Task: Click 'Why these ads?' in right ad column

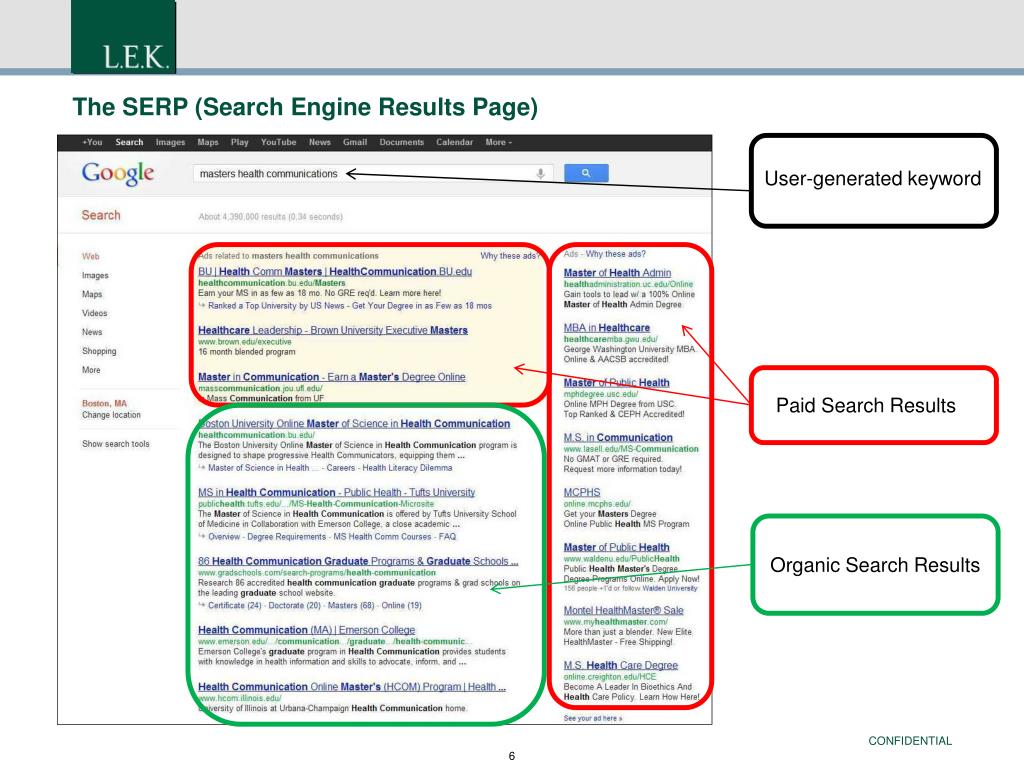Action: coord(615,254)
